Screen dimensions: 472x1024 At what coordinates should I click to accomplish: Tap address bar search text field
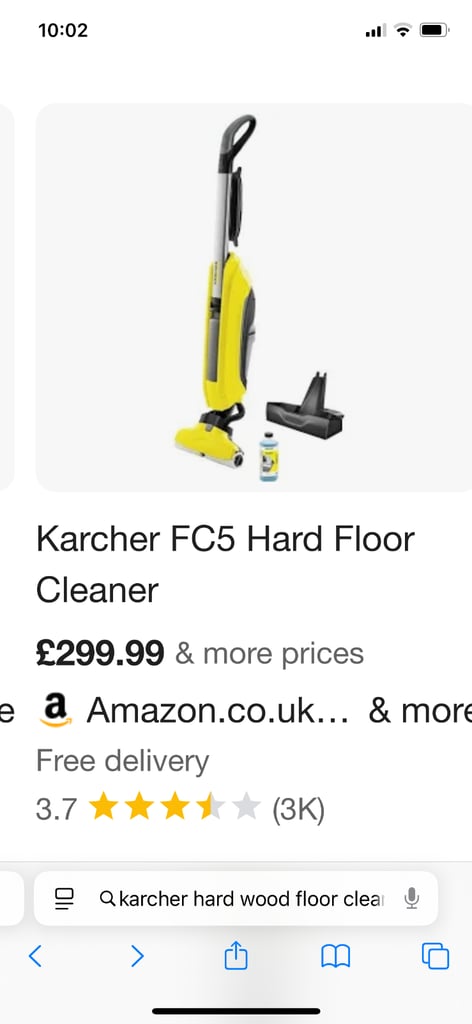point(249,899)
